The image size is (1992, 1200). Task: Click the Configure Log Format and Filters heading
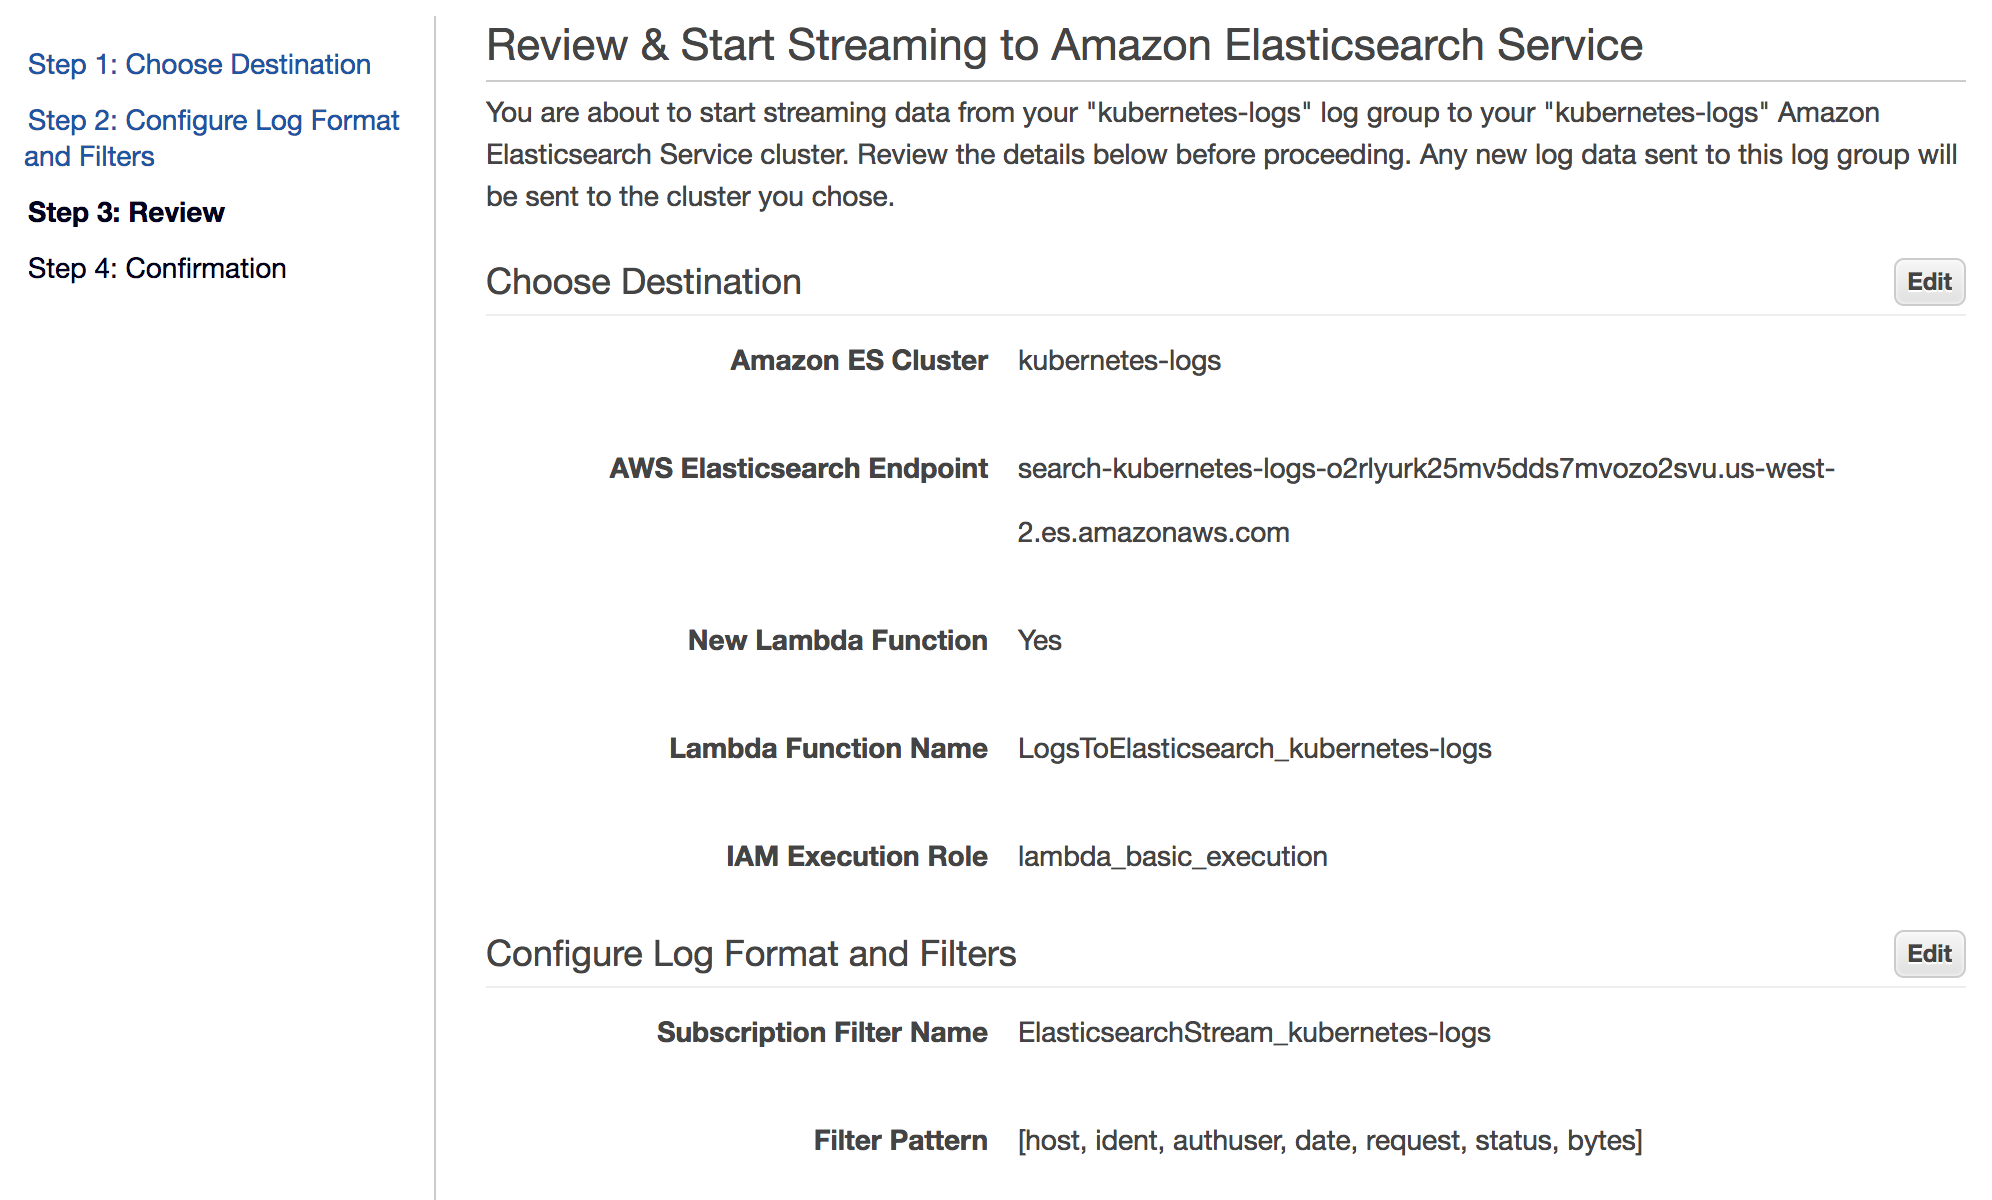coord(751,953)
